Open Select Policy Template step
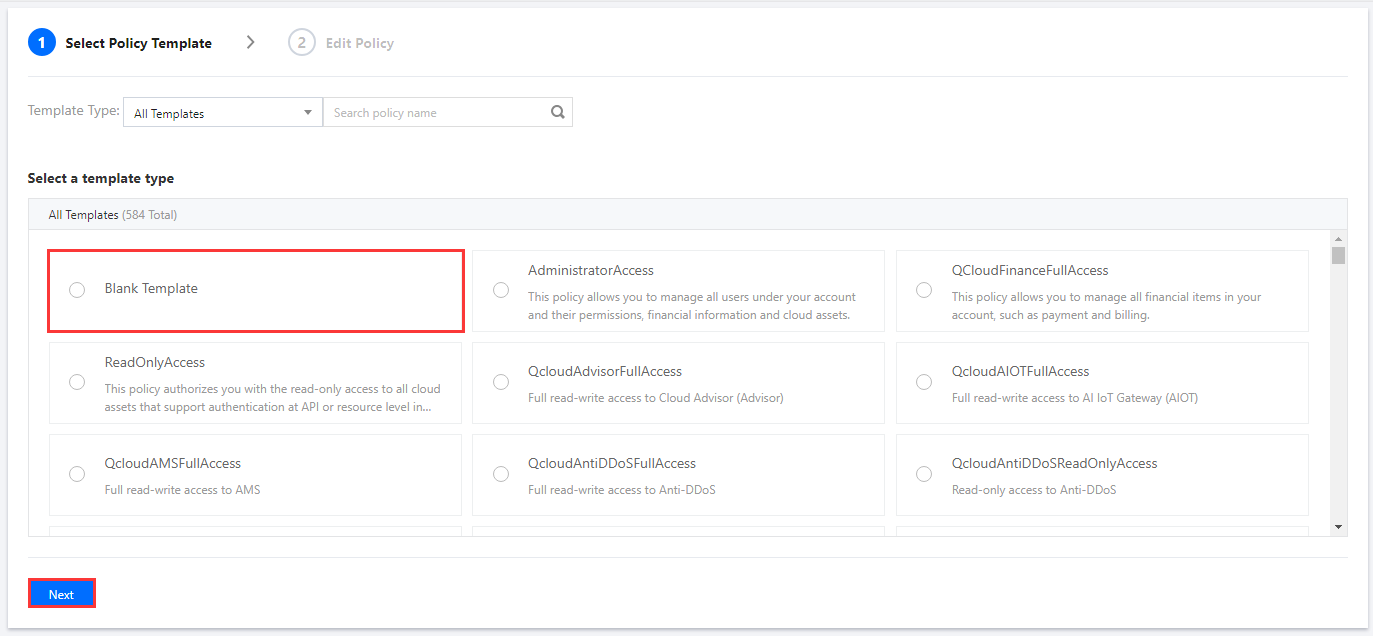The image size is (1373, 636). point(138,43)
